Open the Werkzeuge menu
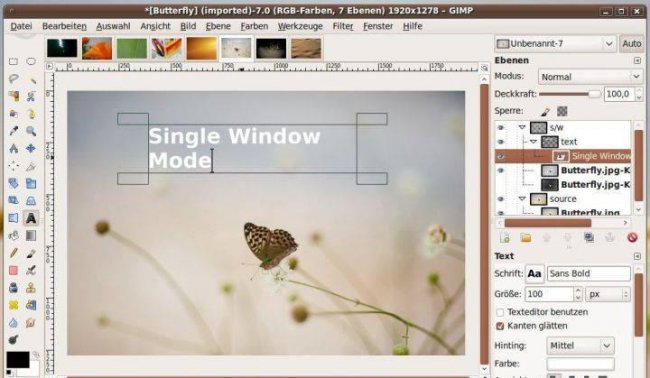Viewport: 650px width, 378px height. [x=300, y=26]
